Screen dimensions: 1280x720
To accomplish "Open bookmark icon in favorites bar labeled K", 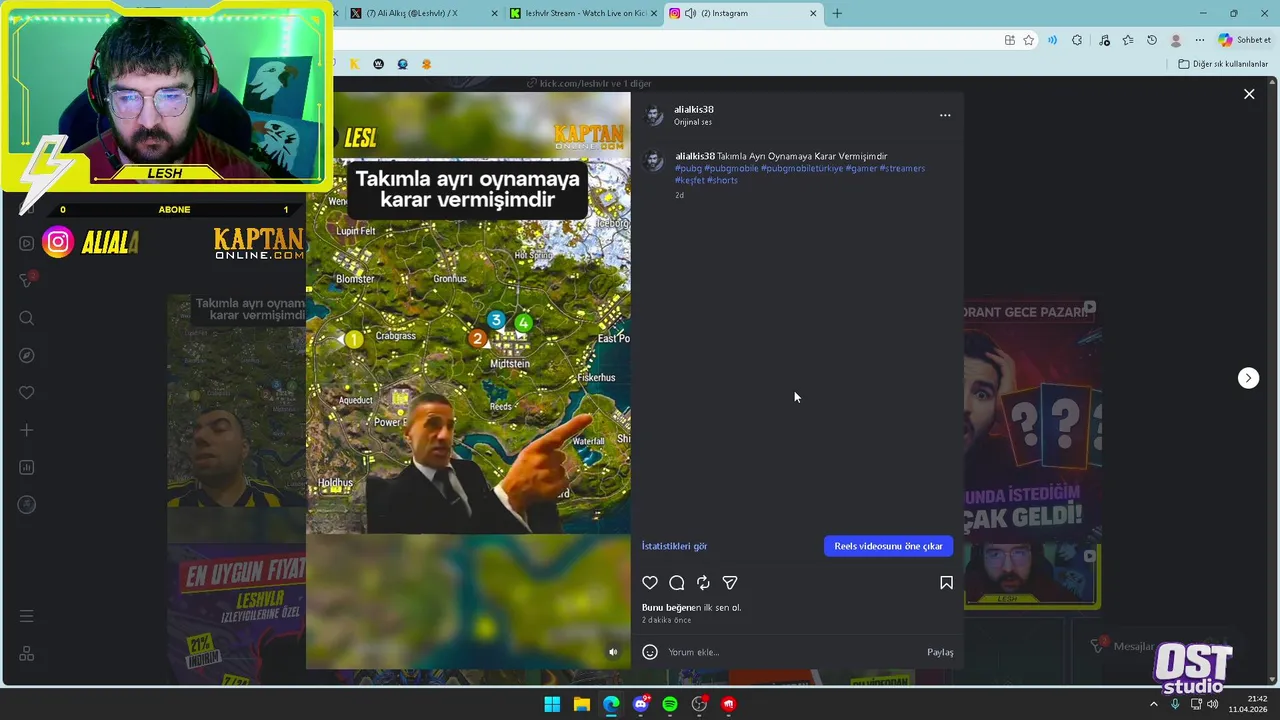I will (x=354, y=64).
